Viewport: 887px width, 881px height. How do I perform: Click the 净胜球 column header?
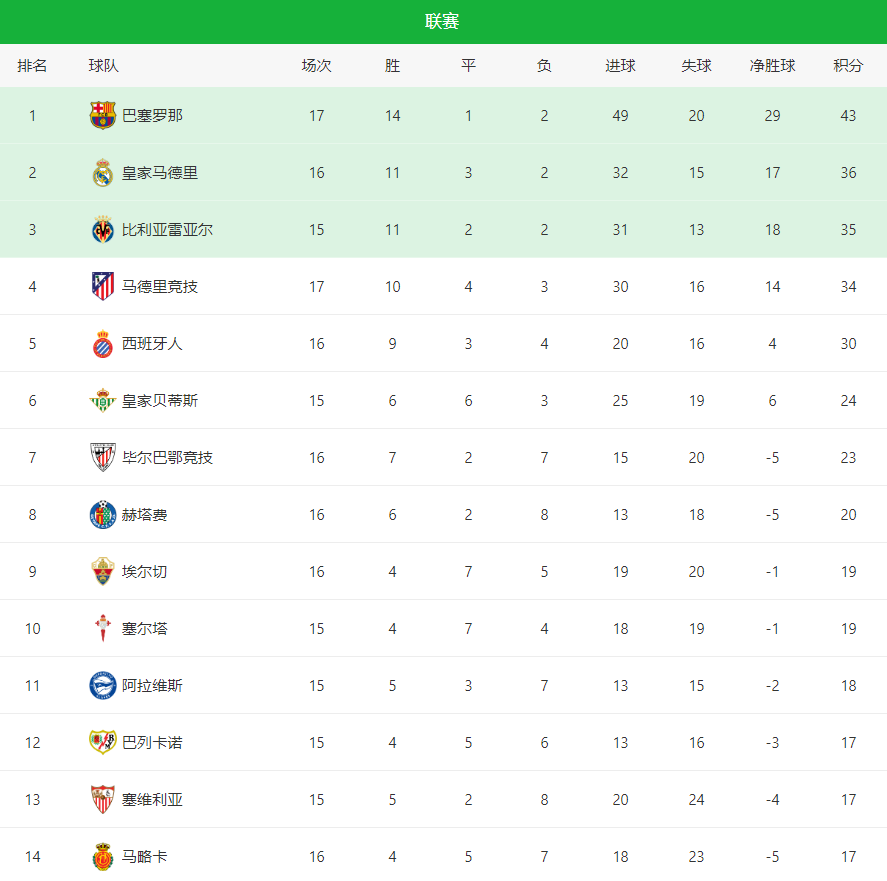[x=772, y=66]
